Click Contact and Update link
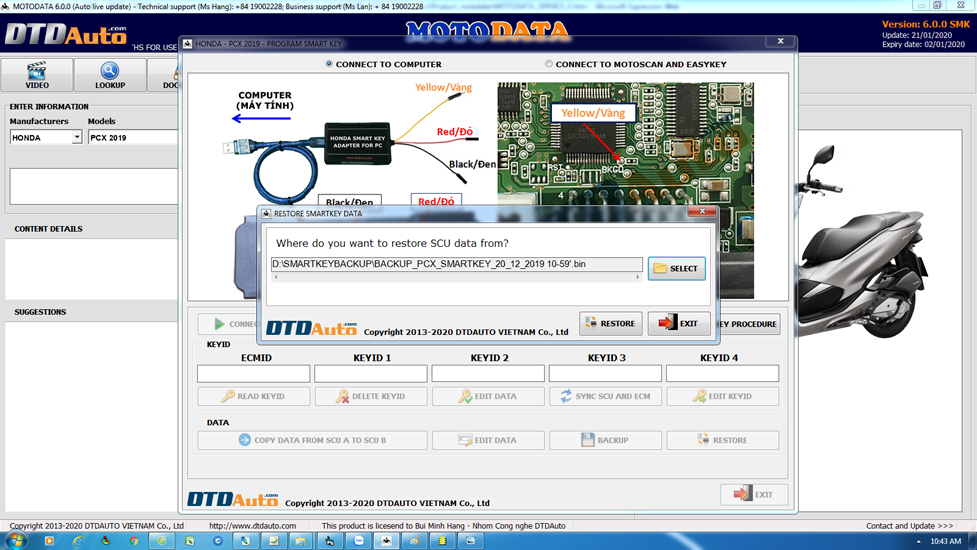 909,526
